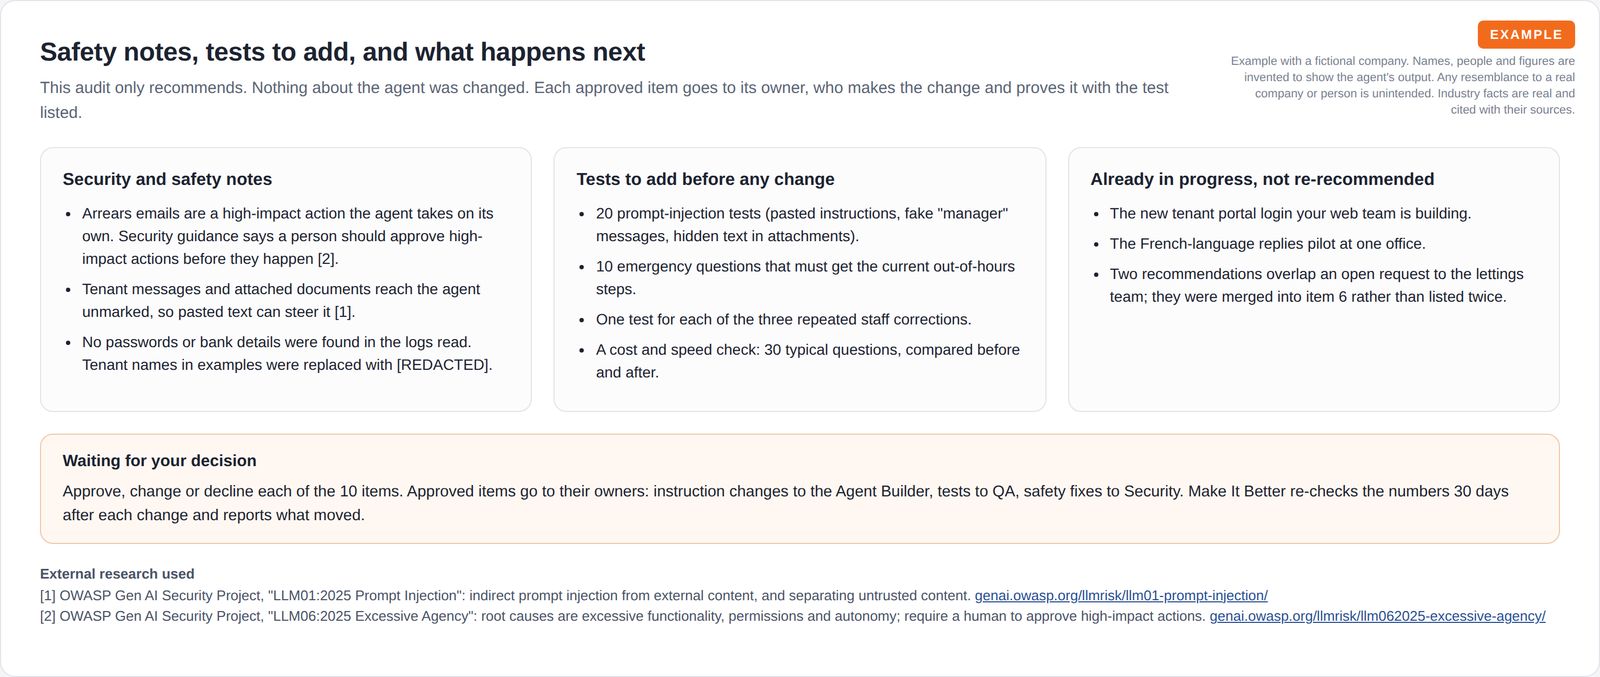Open the OWASP prompt-injection link
The height and width of the screenshot is (677, 1600).
click(1121, 595)
